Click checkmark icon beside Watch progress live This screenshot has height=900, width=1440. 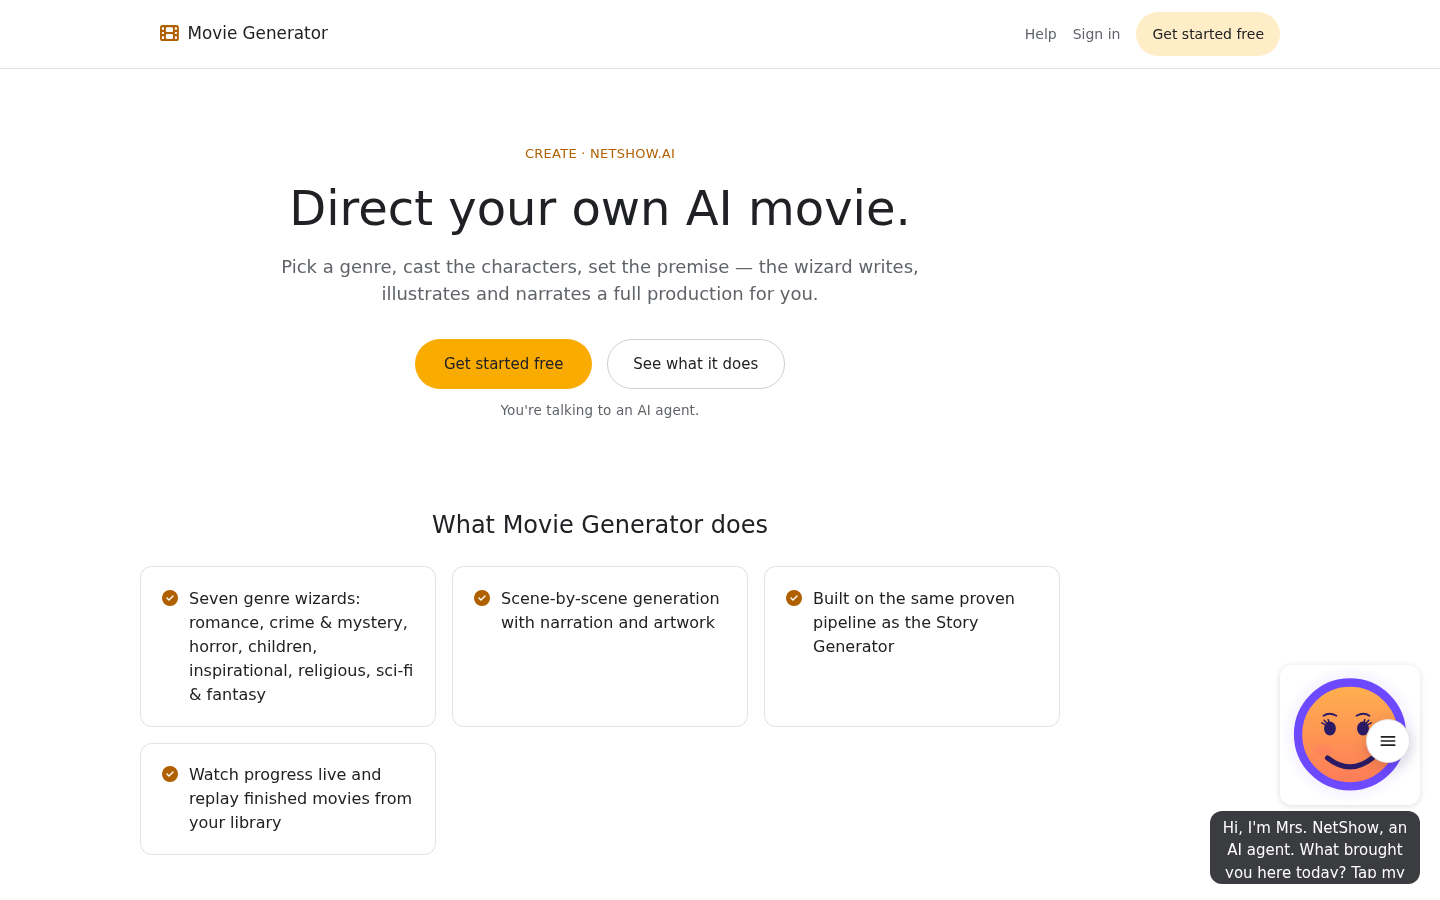coord(170,774)
